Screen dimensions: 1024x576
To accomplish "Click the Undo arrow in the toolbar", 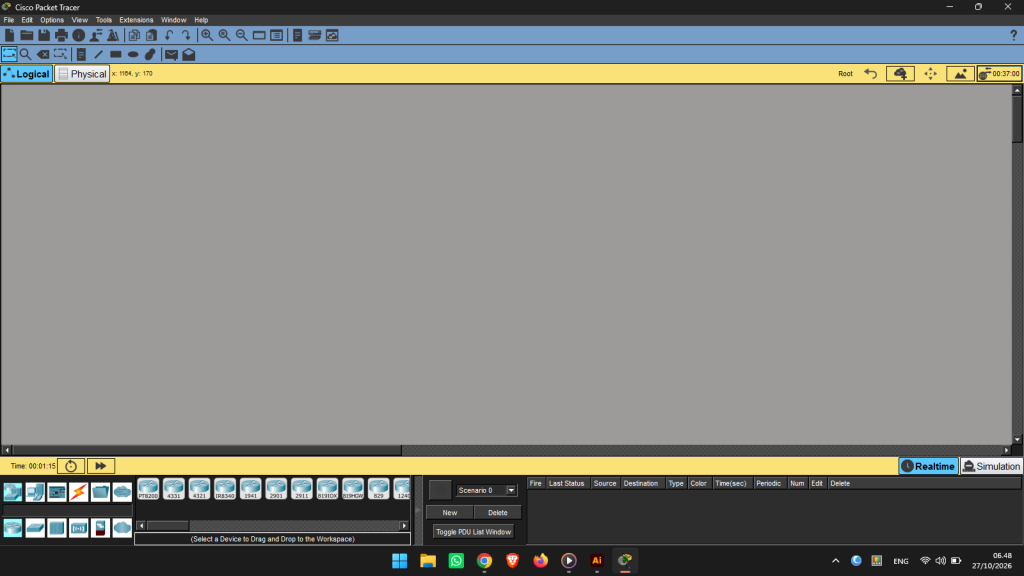I will pyautogui.click(x=169, y=35).
